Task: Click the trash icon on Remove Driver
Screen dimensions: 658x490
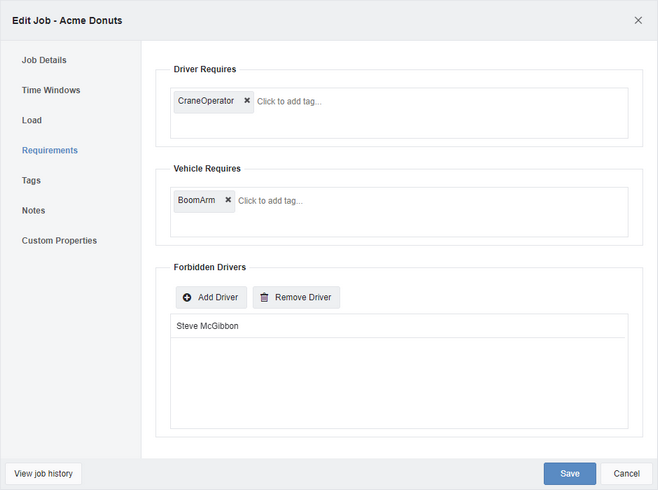Action: tap(264, 297)
